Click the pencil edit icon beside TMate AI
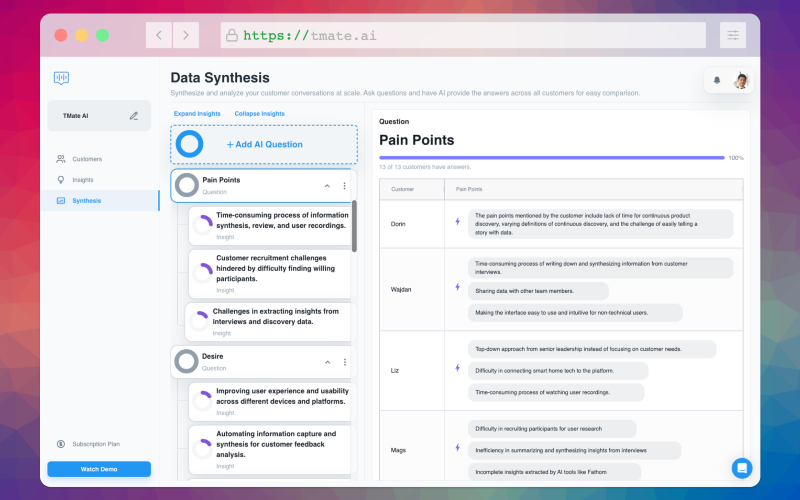Viewport: 800px width, 500px height. click(x=134, y=116)
